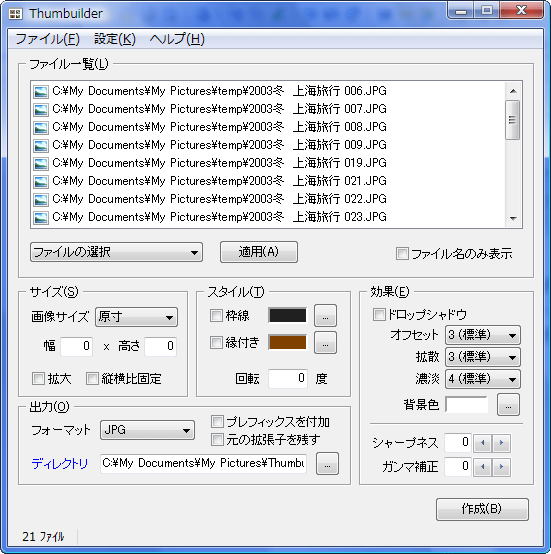Open the フォーマット dropdown showing JPG
The width and height of the screenshot is (551, 554).
point(147,430)
